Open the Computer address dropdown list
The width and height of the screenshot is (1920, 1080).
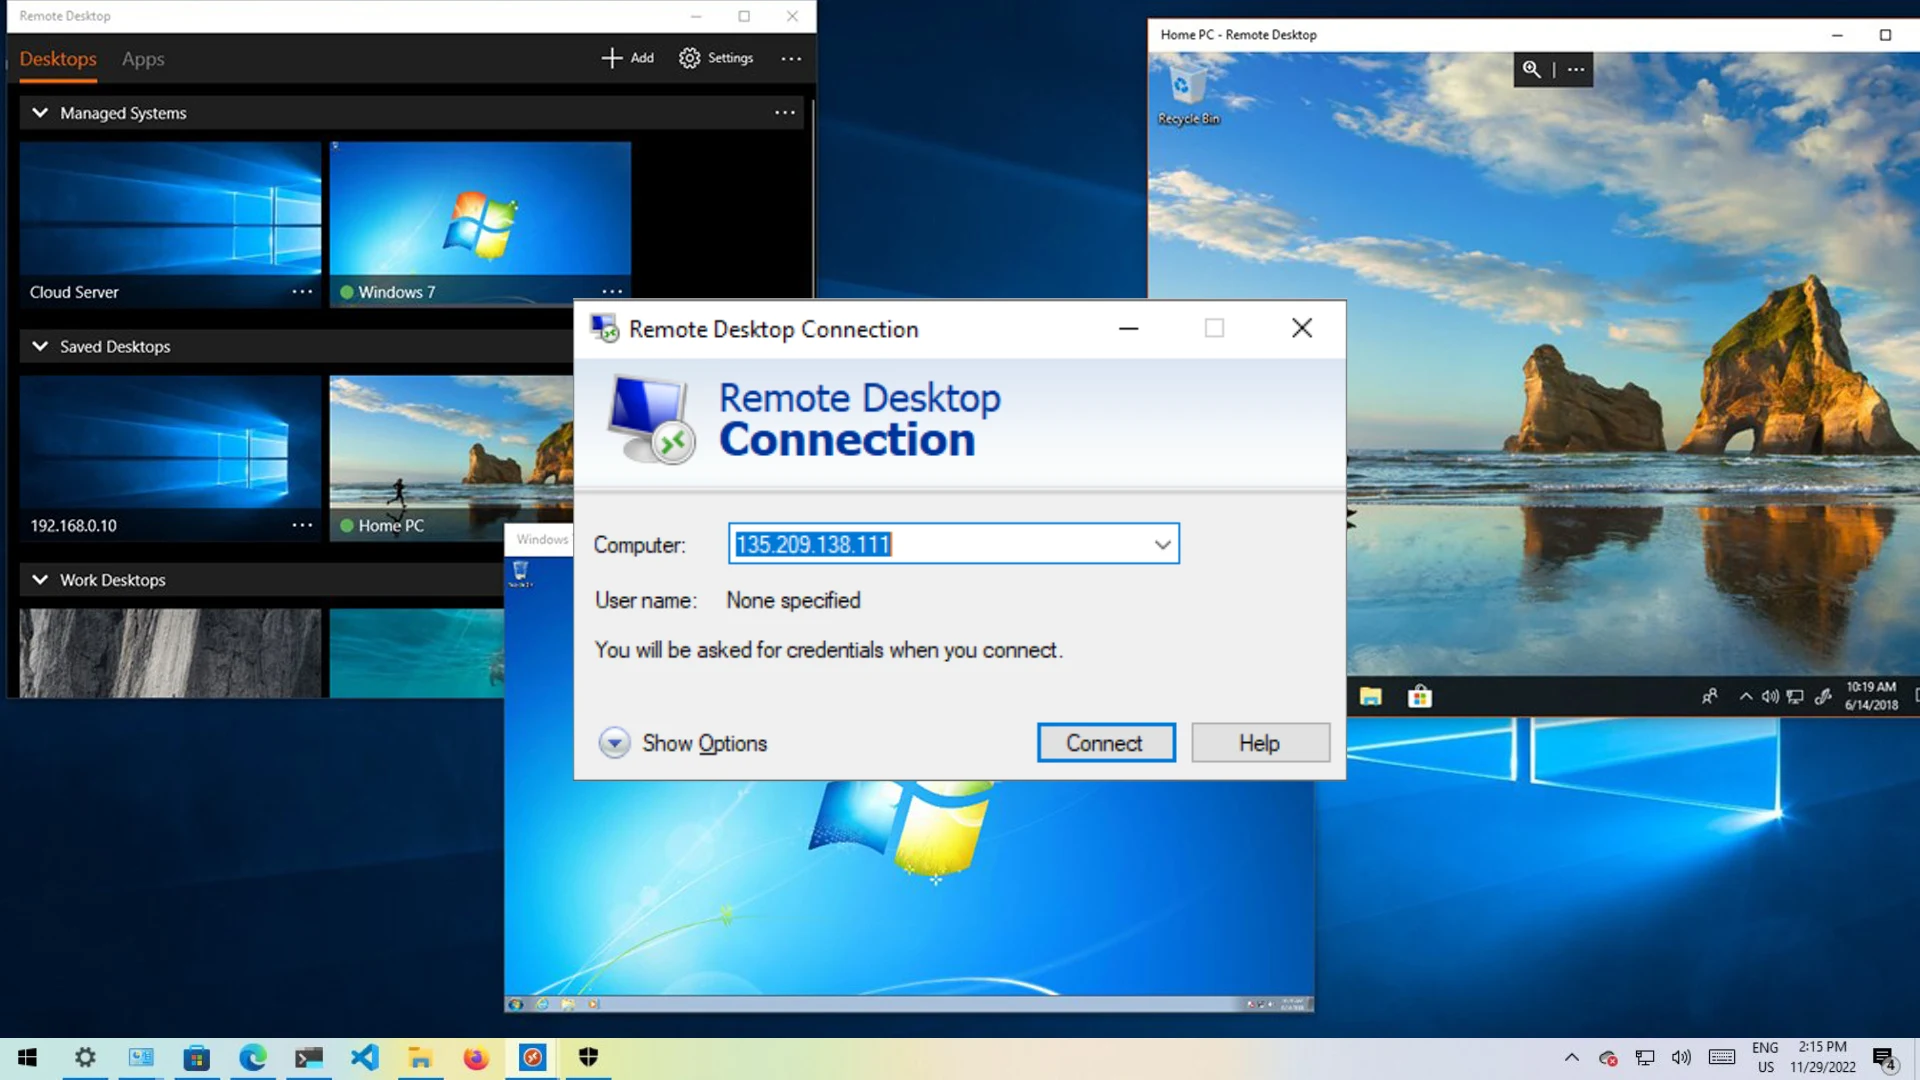(1161, 544)
